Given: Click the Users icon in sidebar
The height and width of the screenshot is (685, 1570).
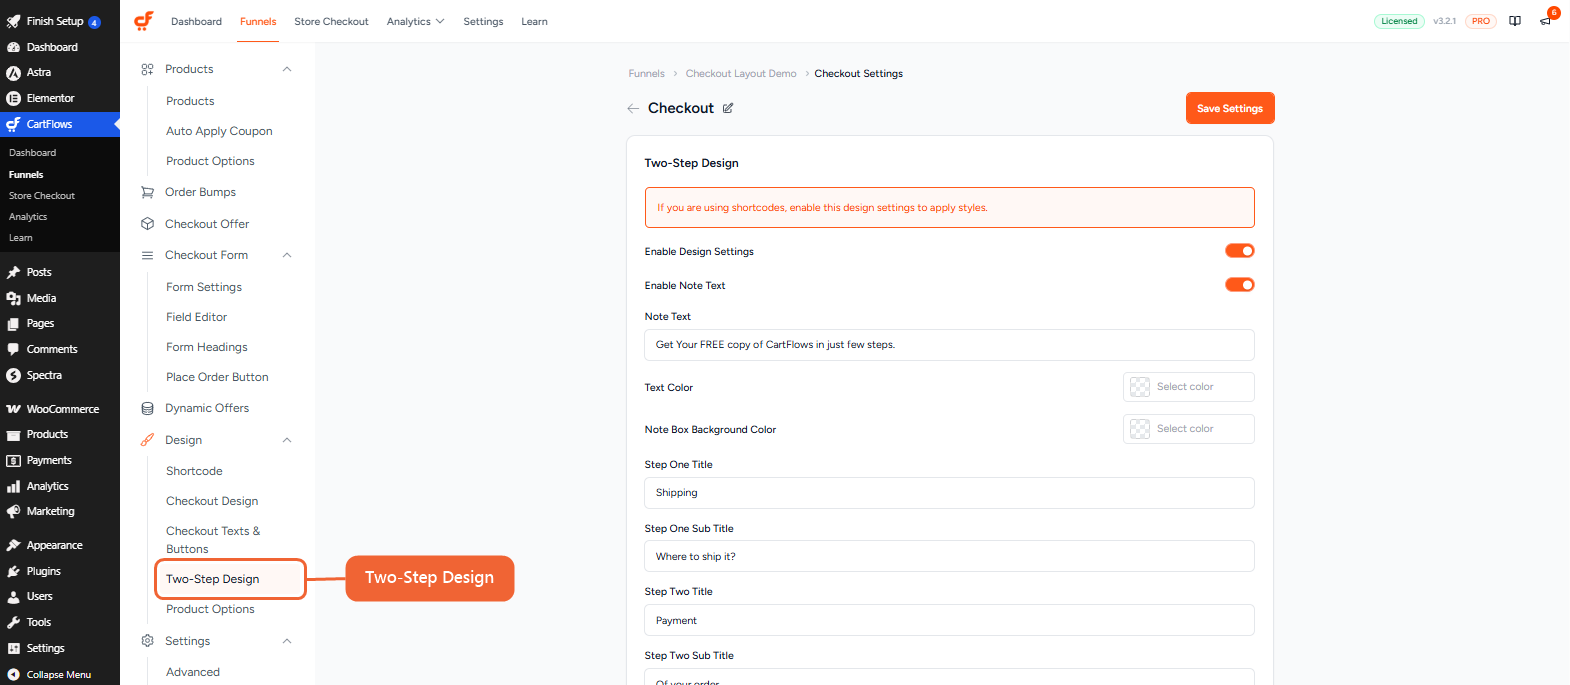Looking at the screenshot, I should 13,597.
